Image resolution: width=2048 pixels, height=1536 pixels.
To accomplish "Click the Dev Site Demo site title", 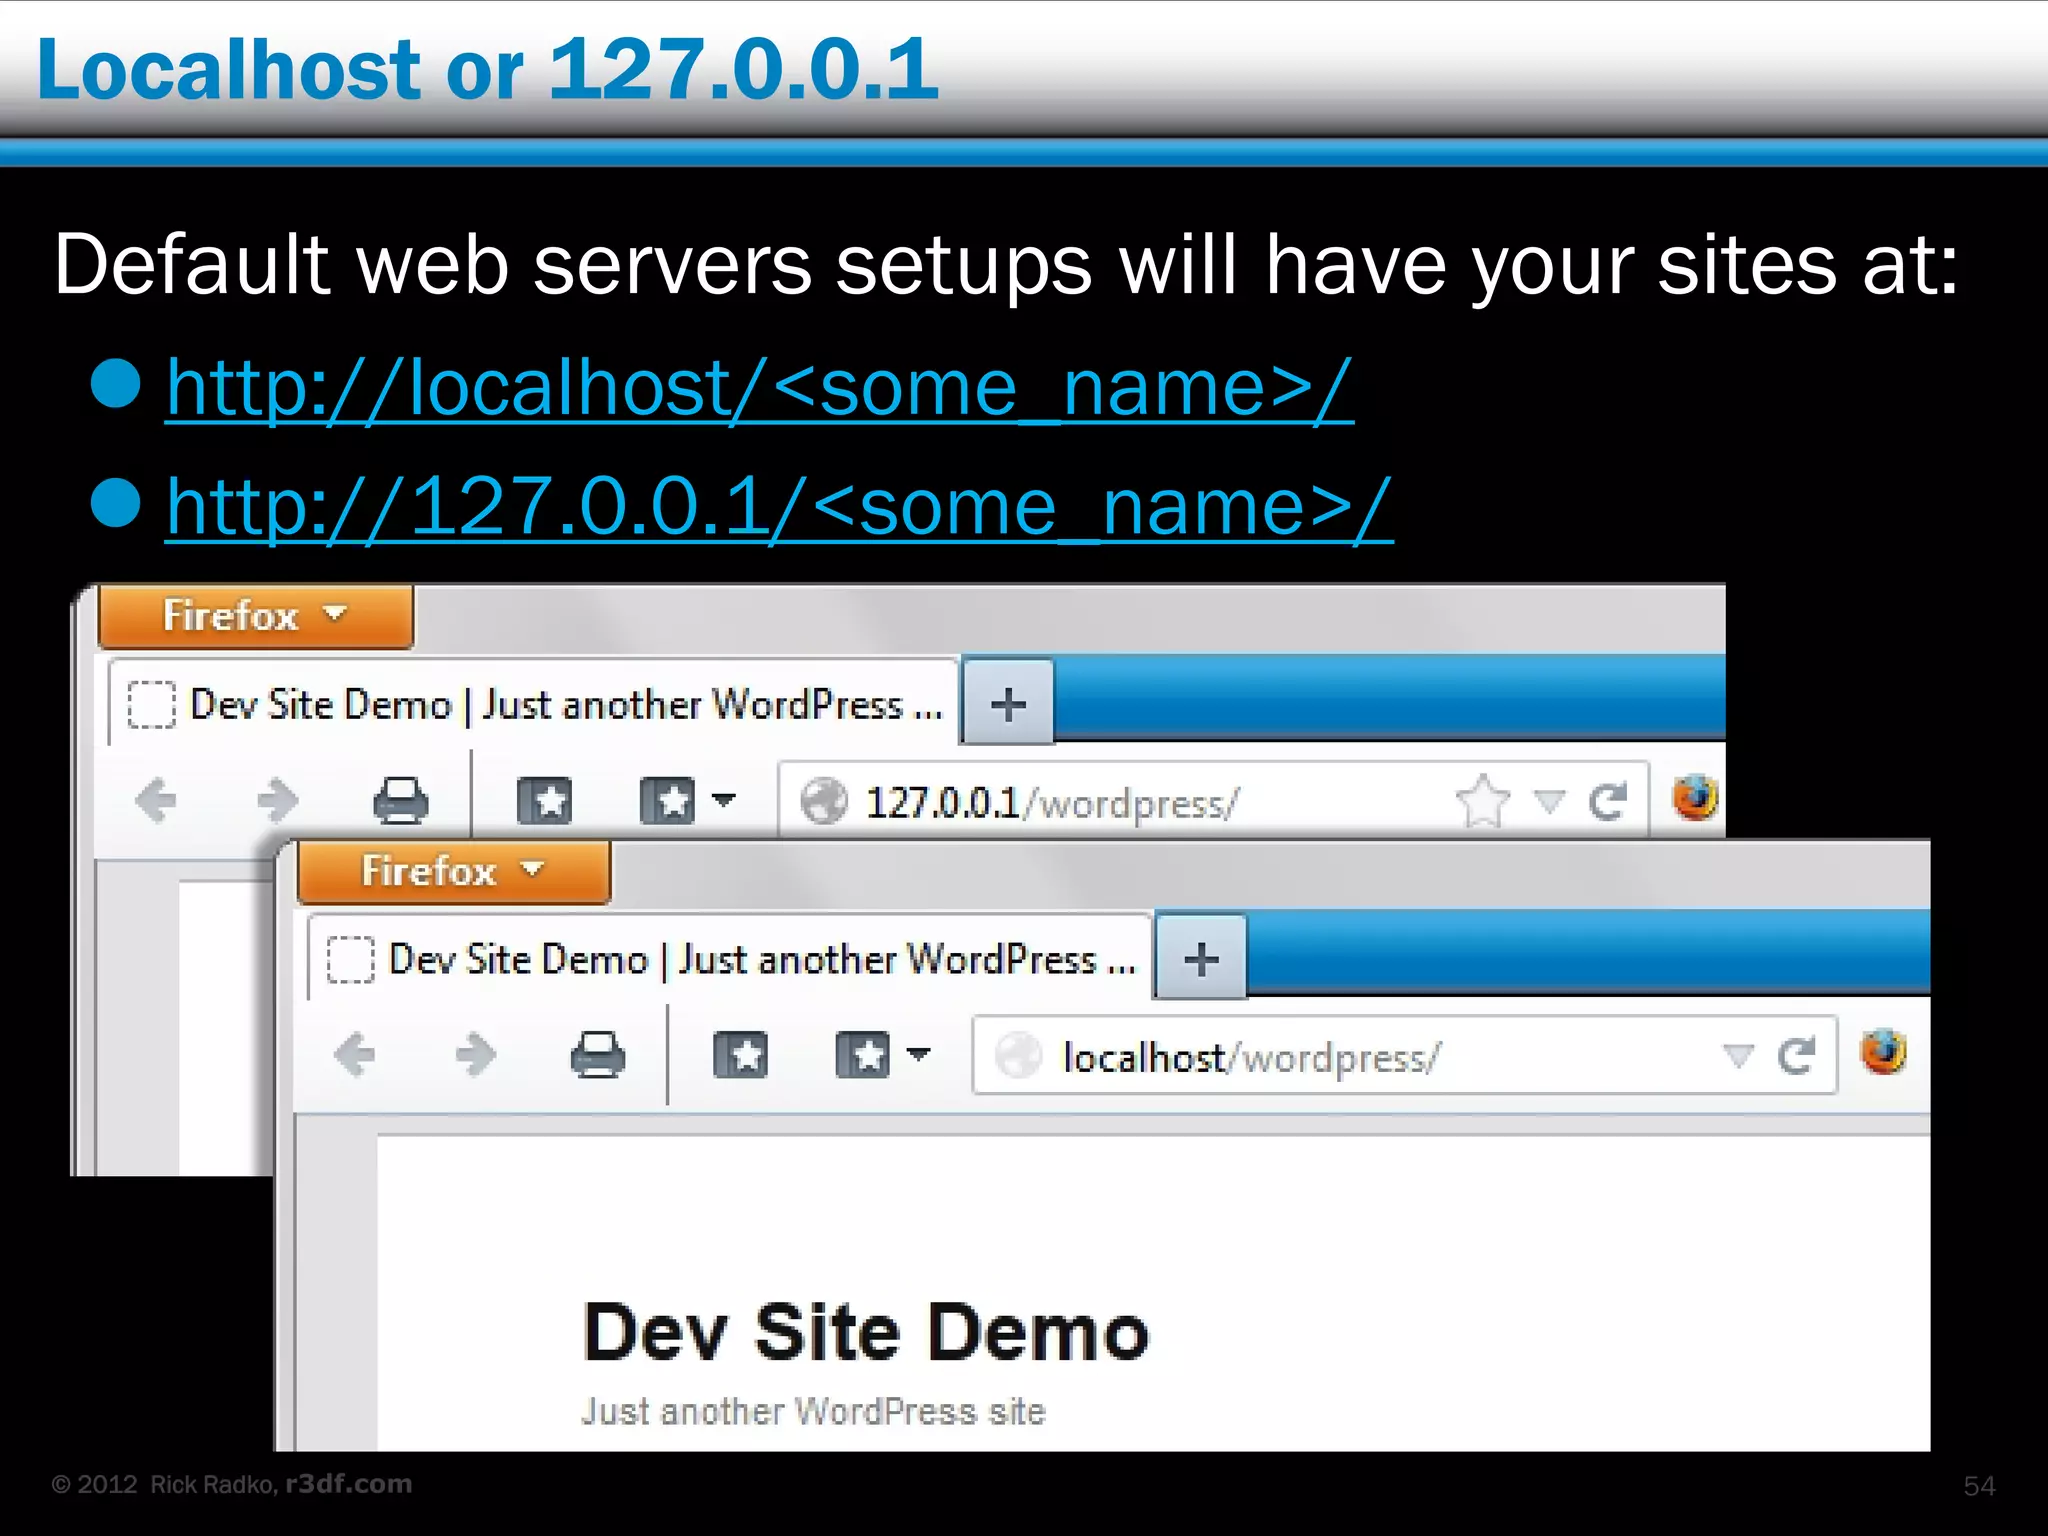I will coord(866,1332).
